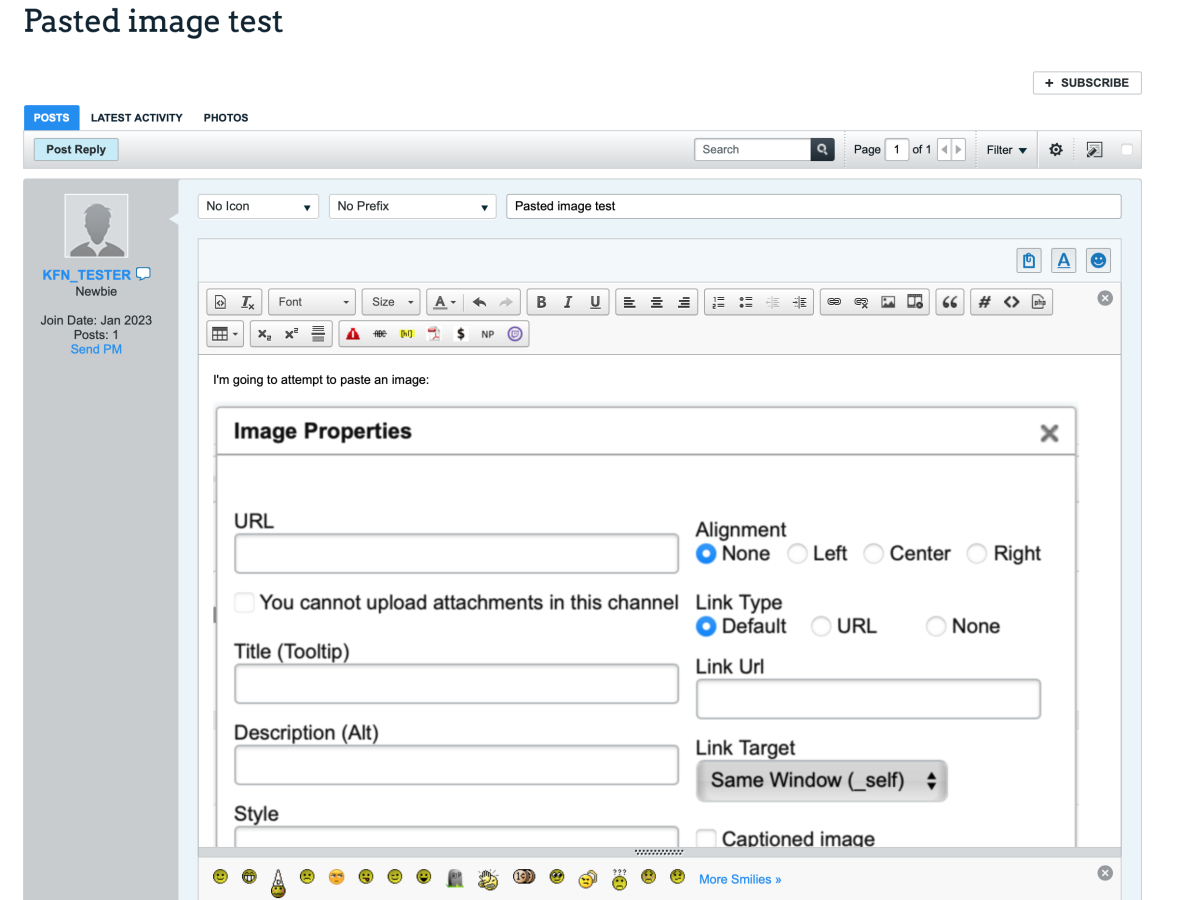Open the No Icon dropdown
Viewport: 1193px width, 900px height.
[x=258, y=206]
